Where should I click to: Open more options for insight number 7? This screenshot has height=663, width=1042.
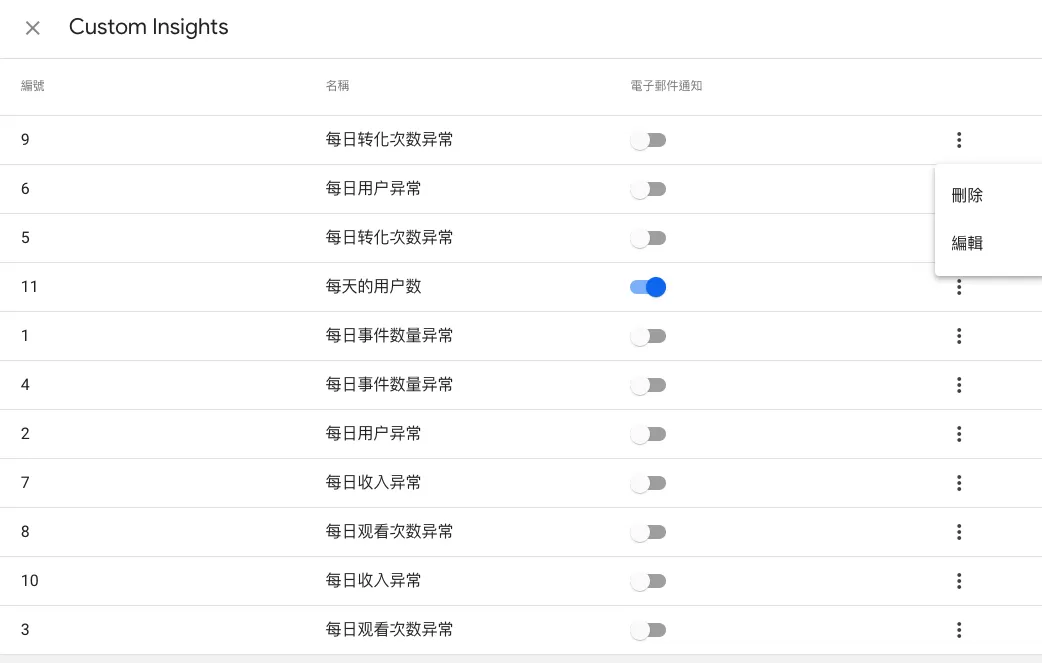pyautogui.click(x=959, y=483)
